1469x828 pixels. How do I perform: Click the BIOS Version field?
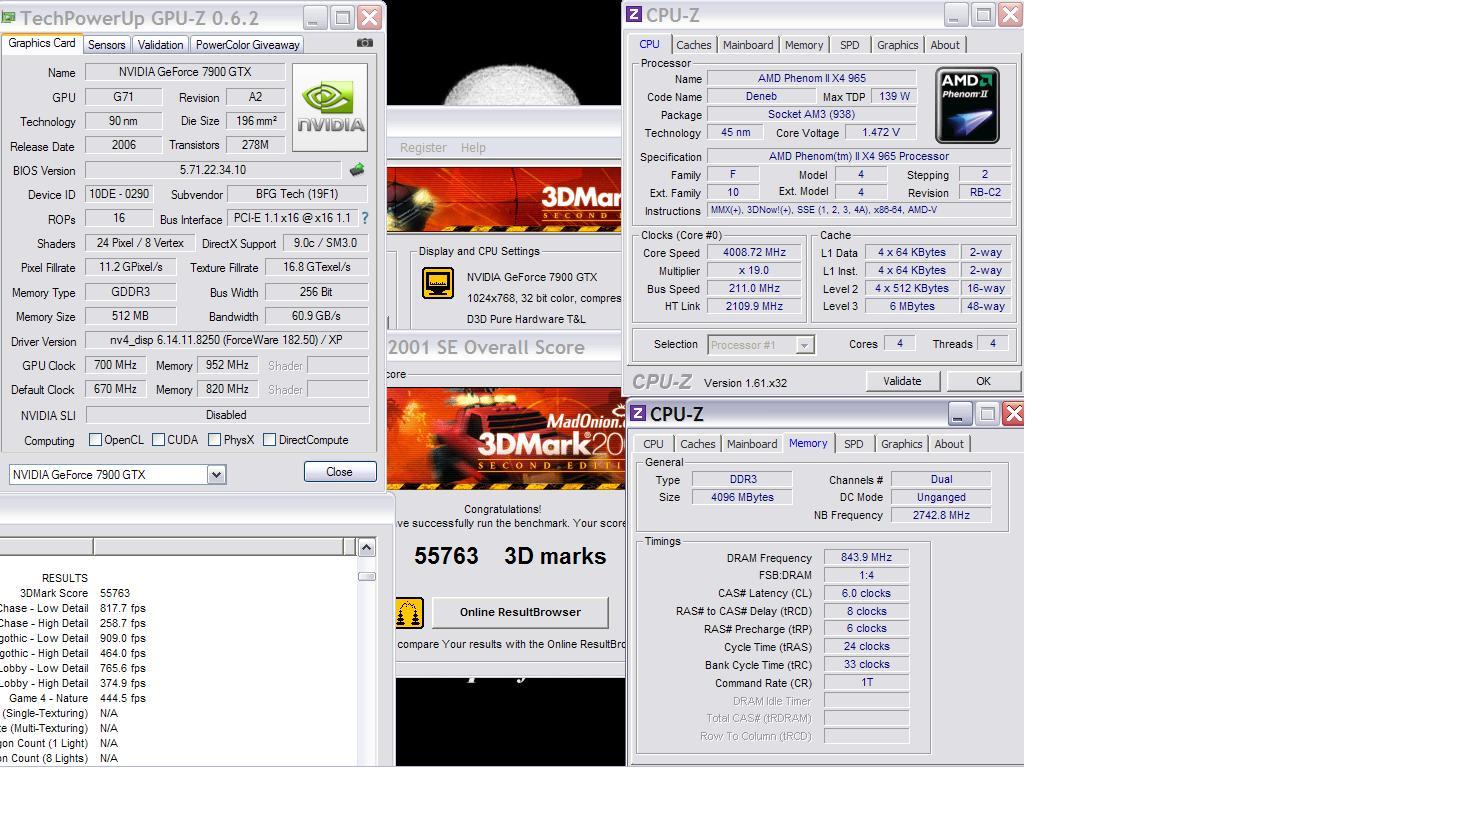[x=213, y=170]
